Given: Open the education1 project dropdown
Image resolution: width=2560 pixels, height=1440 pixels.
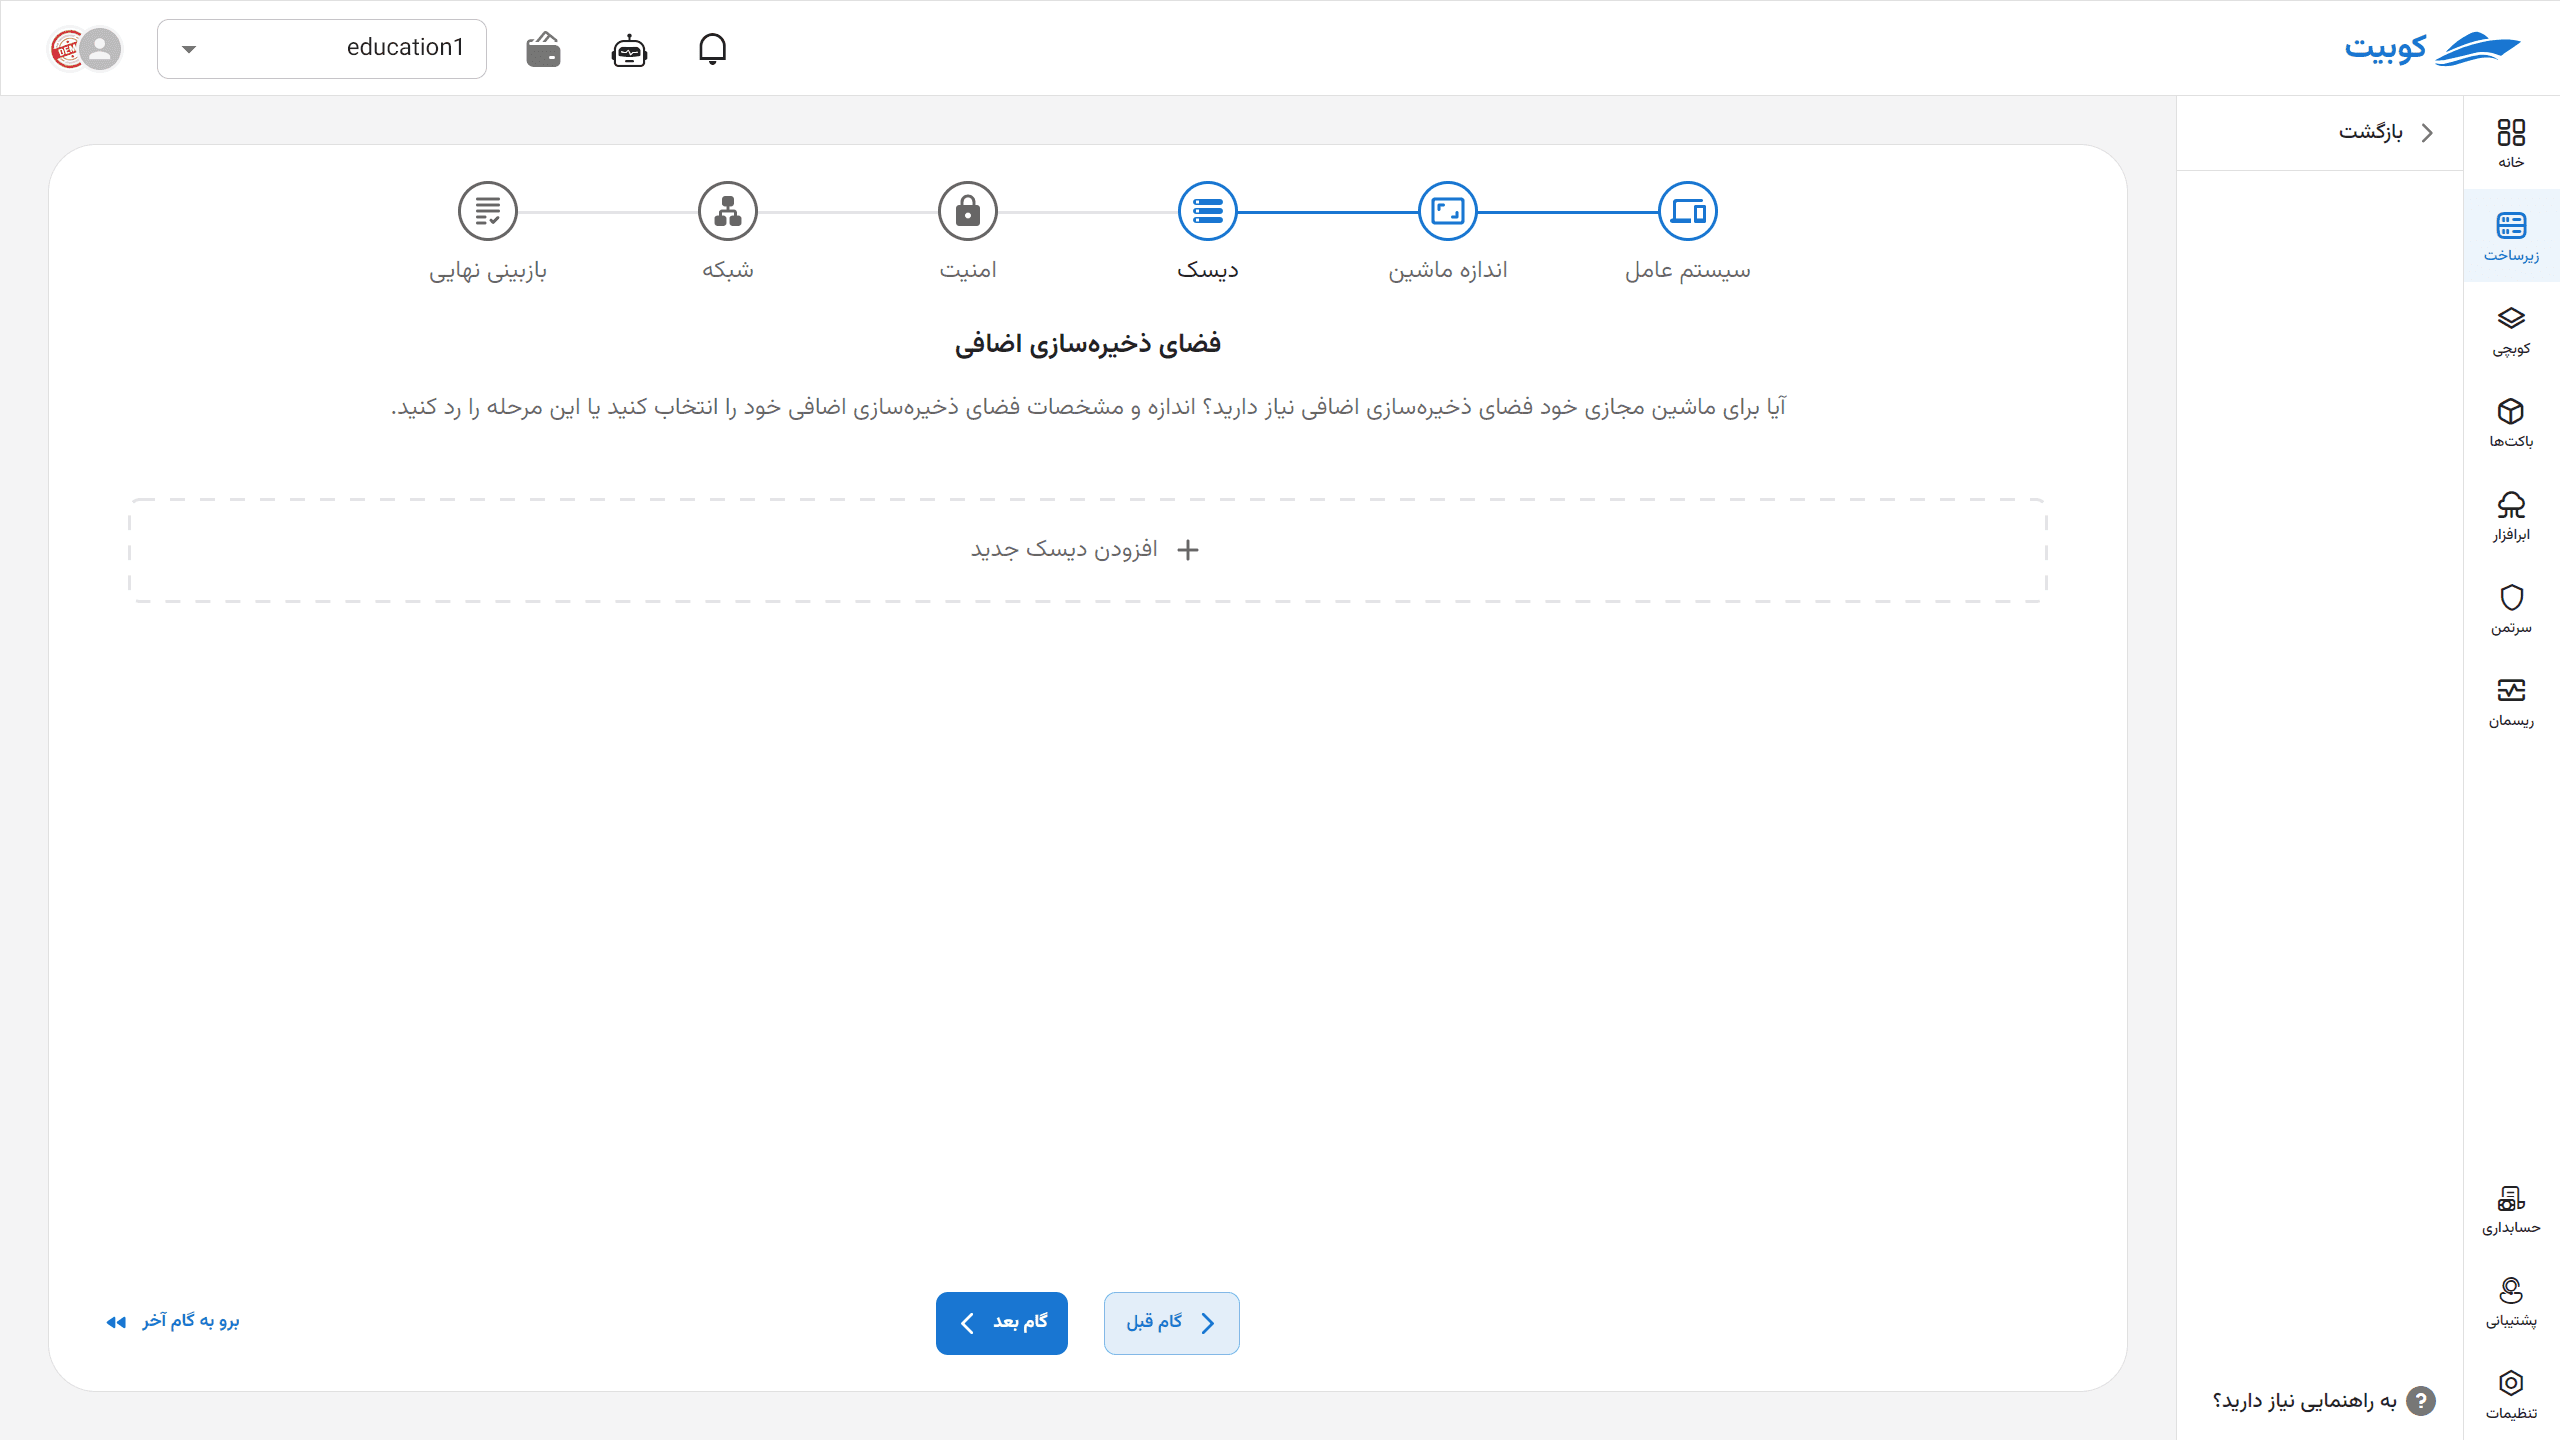Looking at the screenshot, I should pos(322,48).
